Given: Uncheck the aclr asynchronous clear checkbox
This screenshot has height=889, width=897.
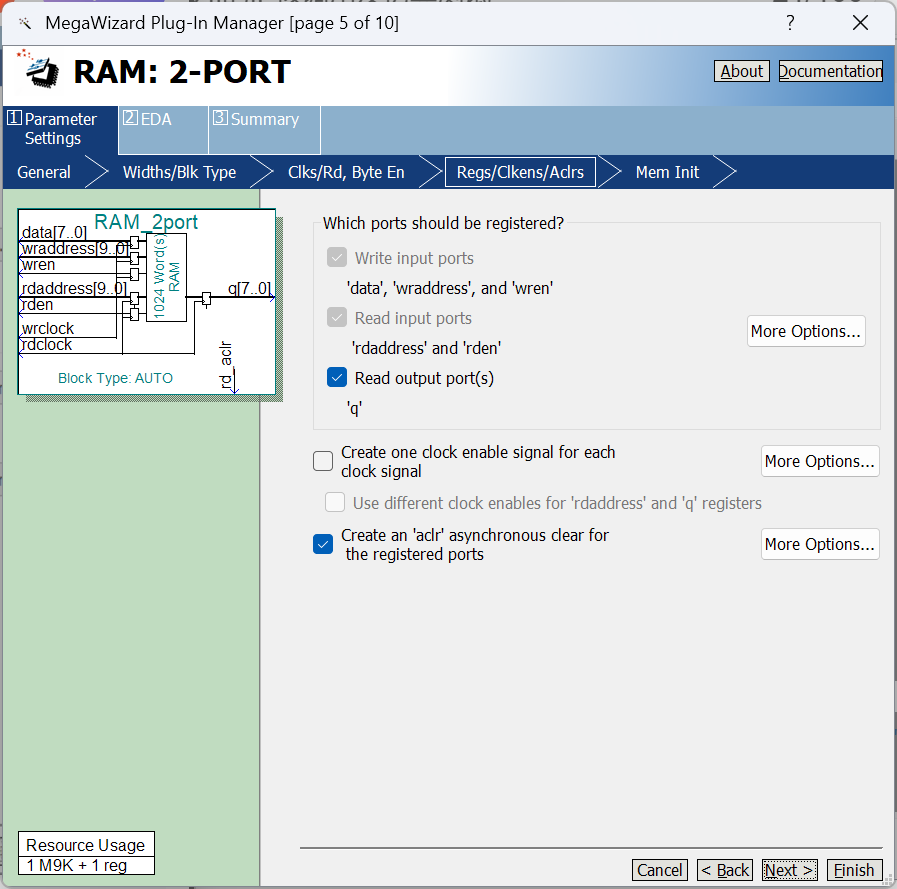Looking at the screenshot, I should [x=323, y=544].
